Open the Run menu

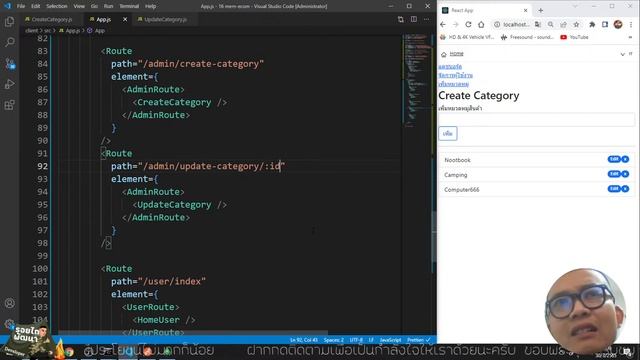(x=108, y=6)
